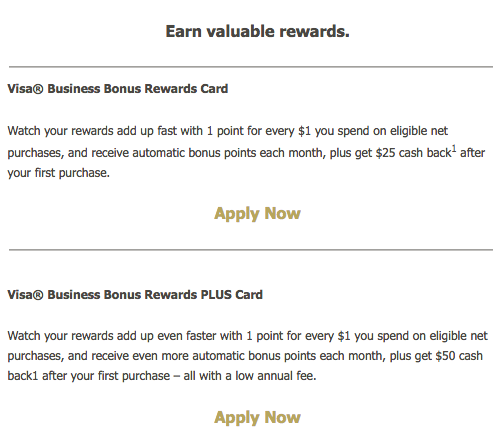Click the 'Earn valuable rewards.' heading
500x445 pixels.
pos(257,31)
